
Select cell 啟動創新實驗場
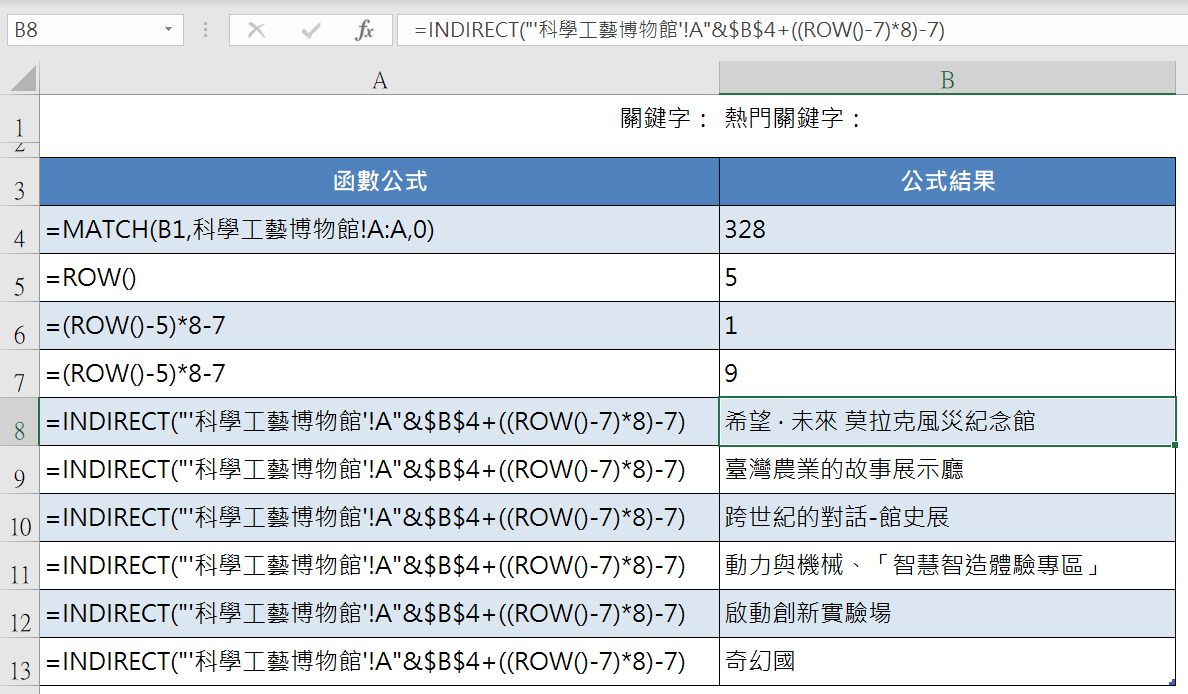point(947,614)
